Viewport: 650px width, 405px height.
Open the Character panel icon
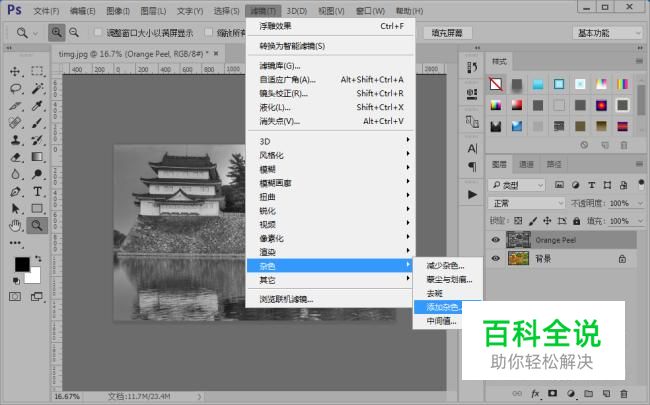472,148
